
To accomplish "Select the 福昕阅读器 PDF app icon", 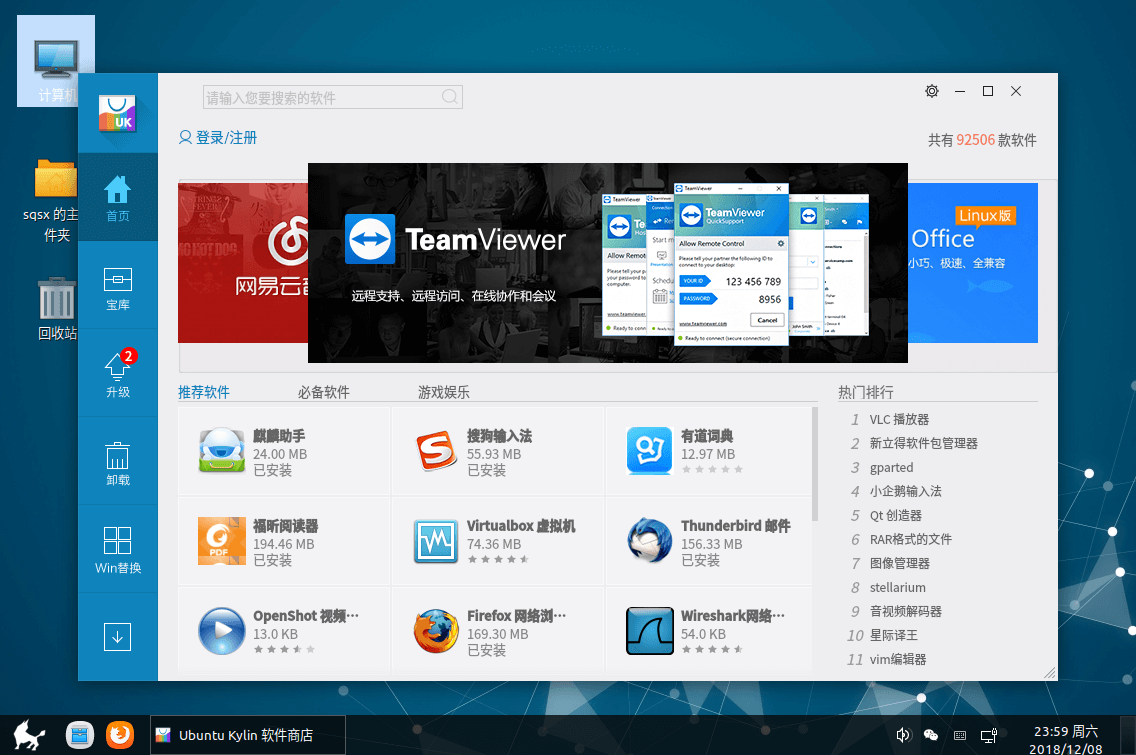I will tap(222, 541).
